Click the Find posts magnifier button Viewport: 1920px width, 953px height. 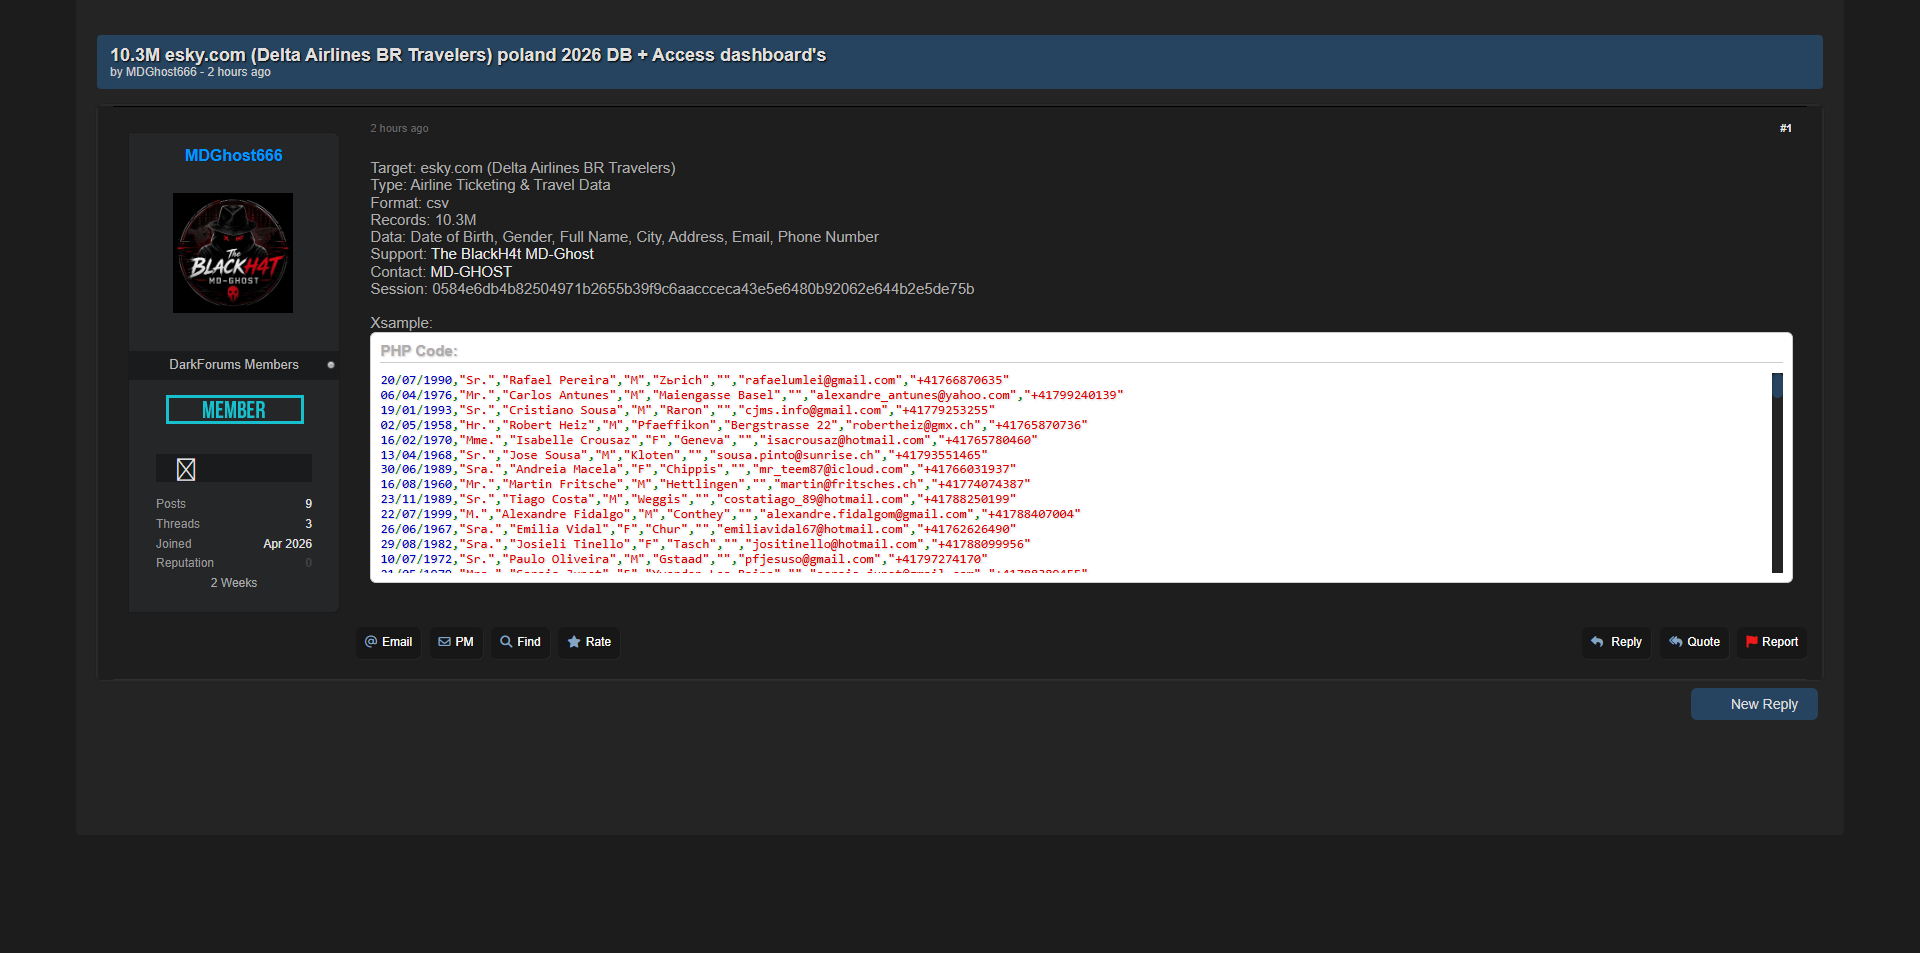pos(520,642)
